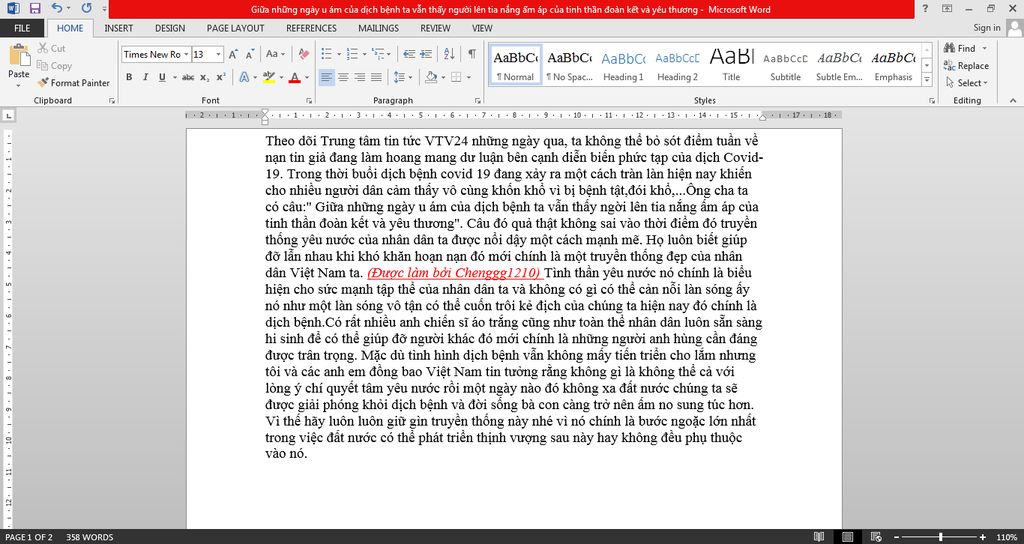The image size is (1024, 544).
Task: Switch to the INSERT tab
Action: click(x=118, y=28)
